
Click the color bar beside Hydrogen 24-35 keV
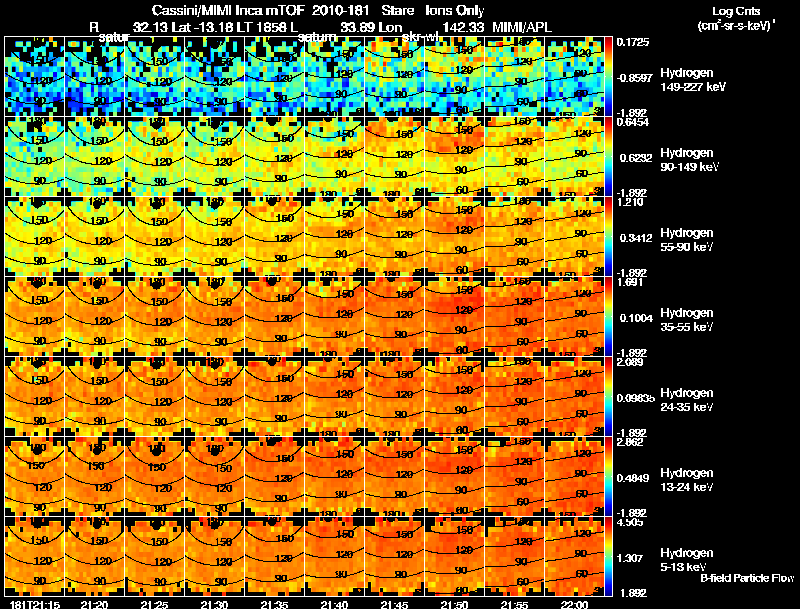[608, 397]
